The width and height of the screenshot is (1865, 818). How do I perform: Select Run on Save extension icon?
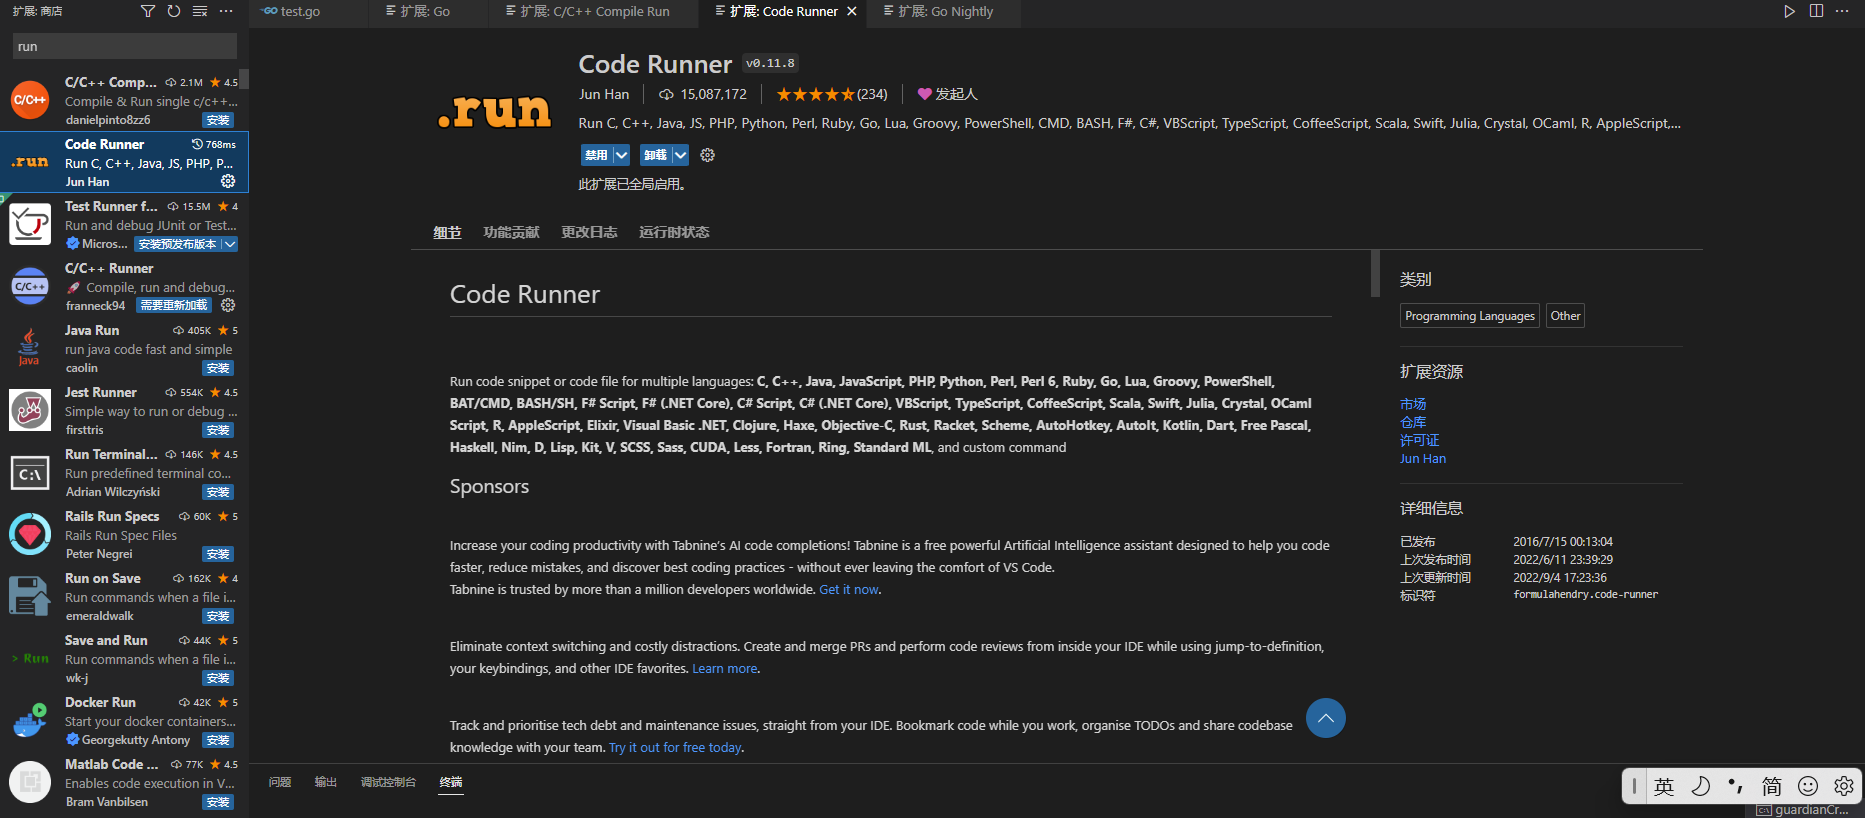[30, 596]
